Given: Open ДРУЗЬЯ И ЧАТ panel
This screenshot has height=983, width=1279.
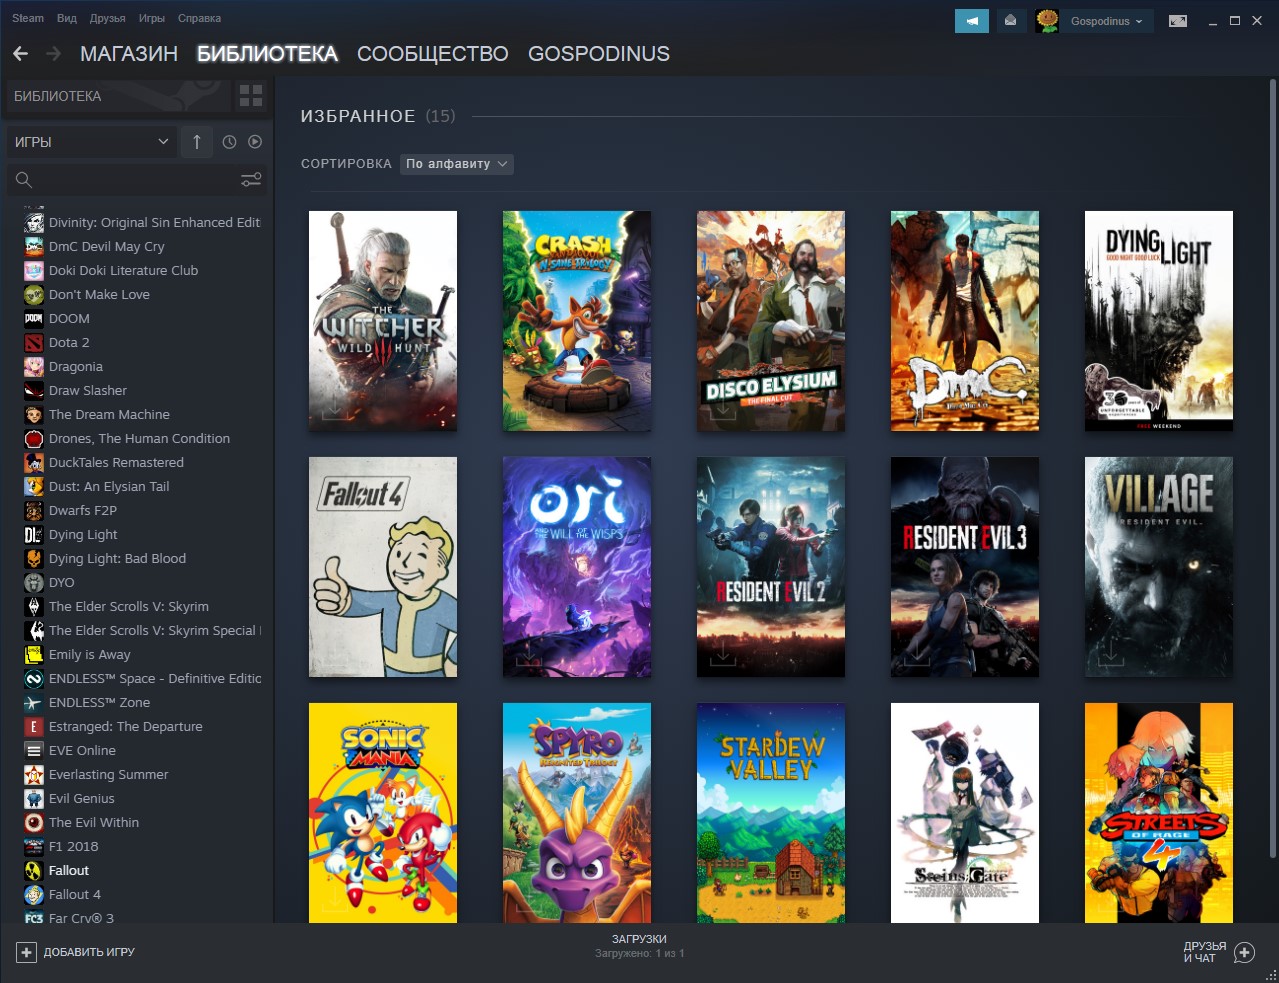Looking at the screenshot, I should tap(1219, 952).
